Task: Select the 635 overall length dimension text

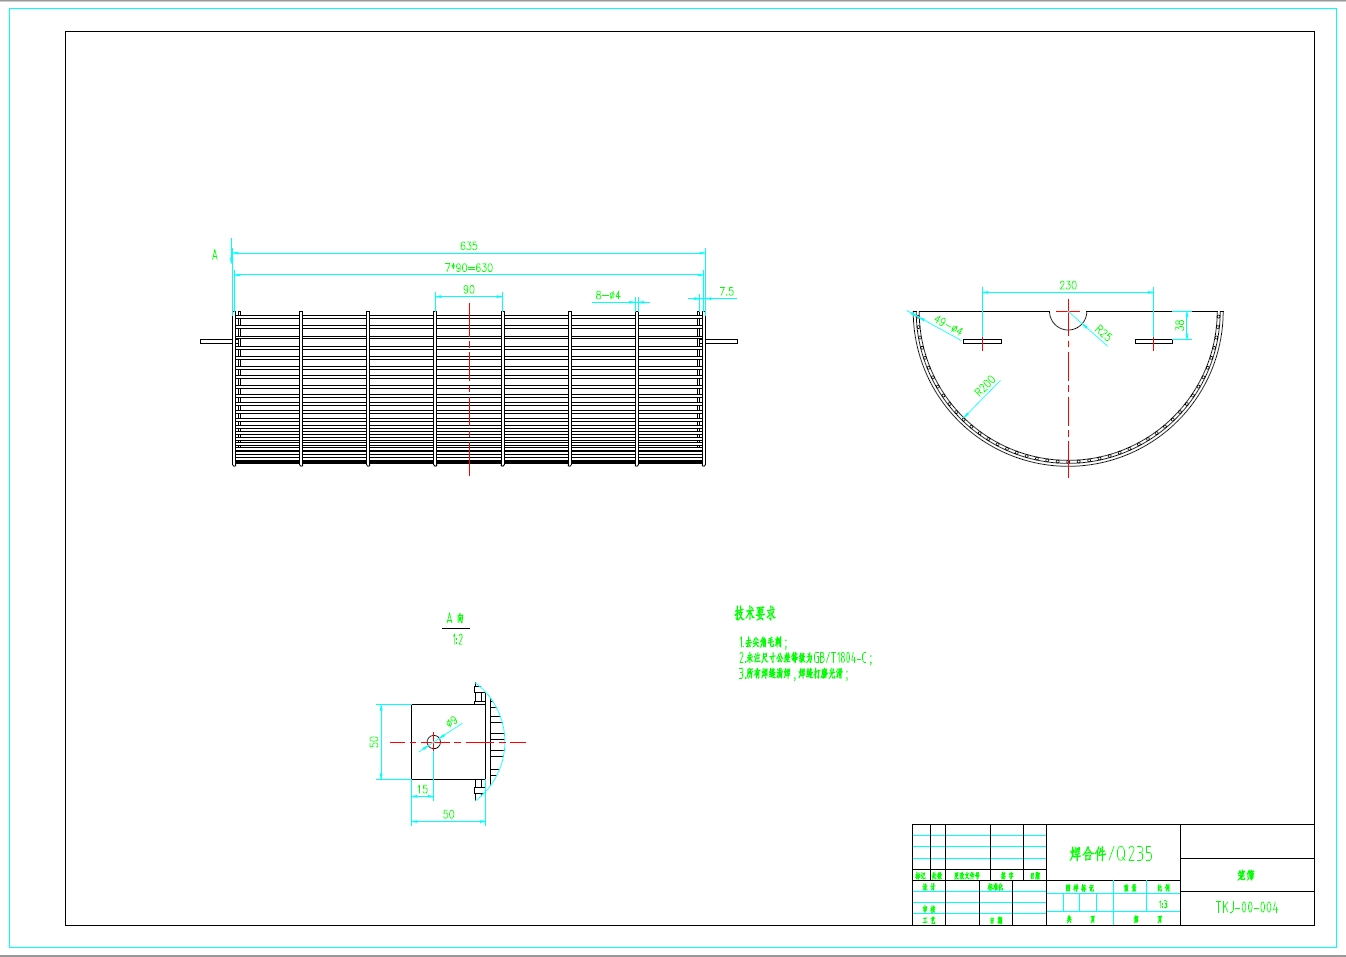Action: pos(468,246)
